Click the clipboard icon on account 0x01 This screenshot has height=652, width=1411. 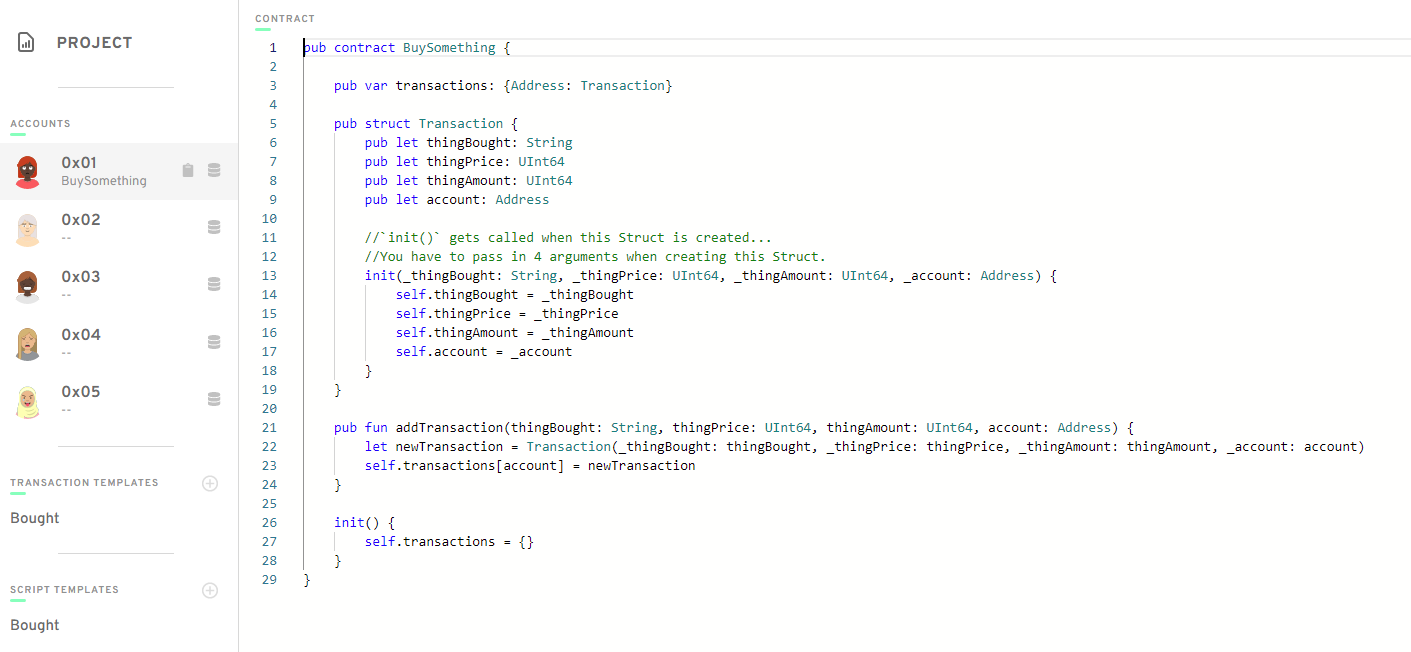pos(188,171)
